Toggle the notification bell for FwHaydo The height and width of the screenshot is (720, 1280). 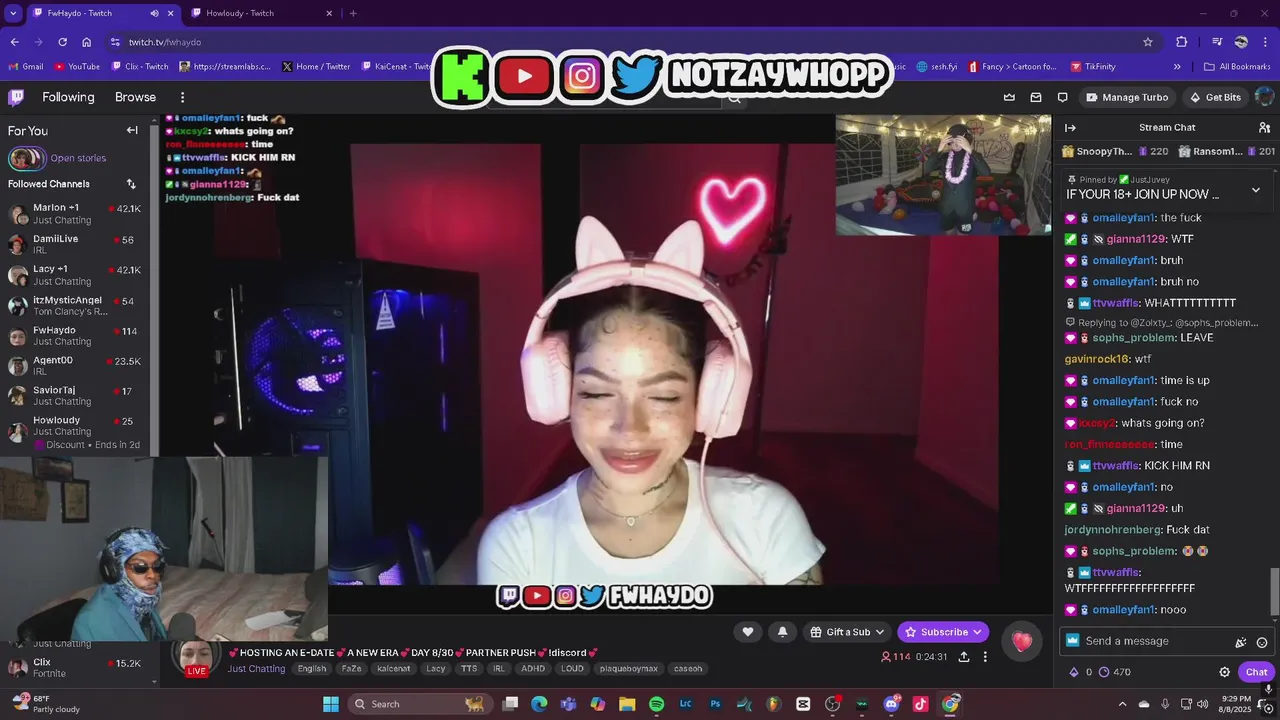point(782,631)
